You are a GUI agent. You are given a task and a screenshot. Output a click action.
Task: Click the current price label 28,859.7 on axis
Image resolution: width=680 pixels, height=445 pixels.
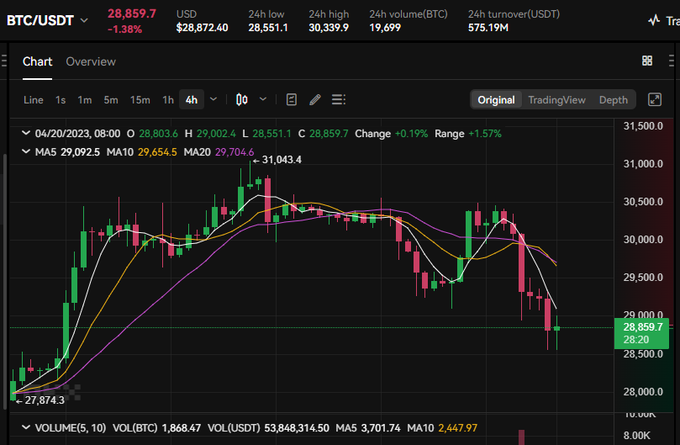pos(643,327)
